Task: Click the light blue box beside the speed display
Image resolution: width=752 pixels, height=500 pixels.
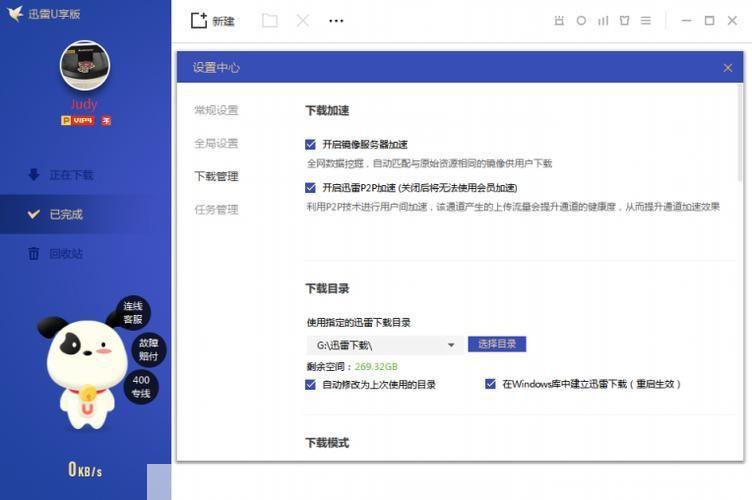Action: coord(159,482)
